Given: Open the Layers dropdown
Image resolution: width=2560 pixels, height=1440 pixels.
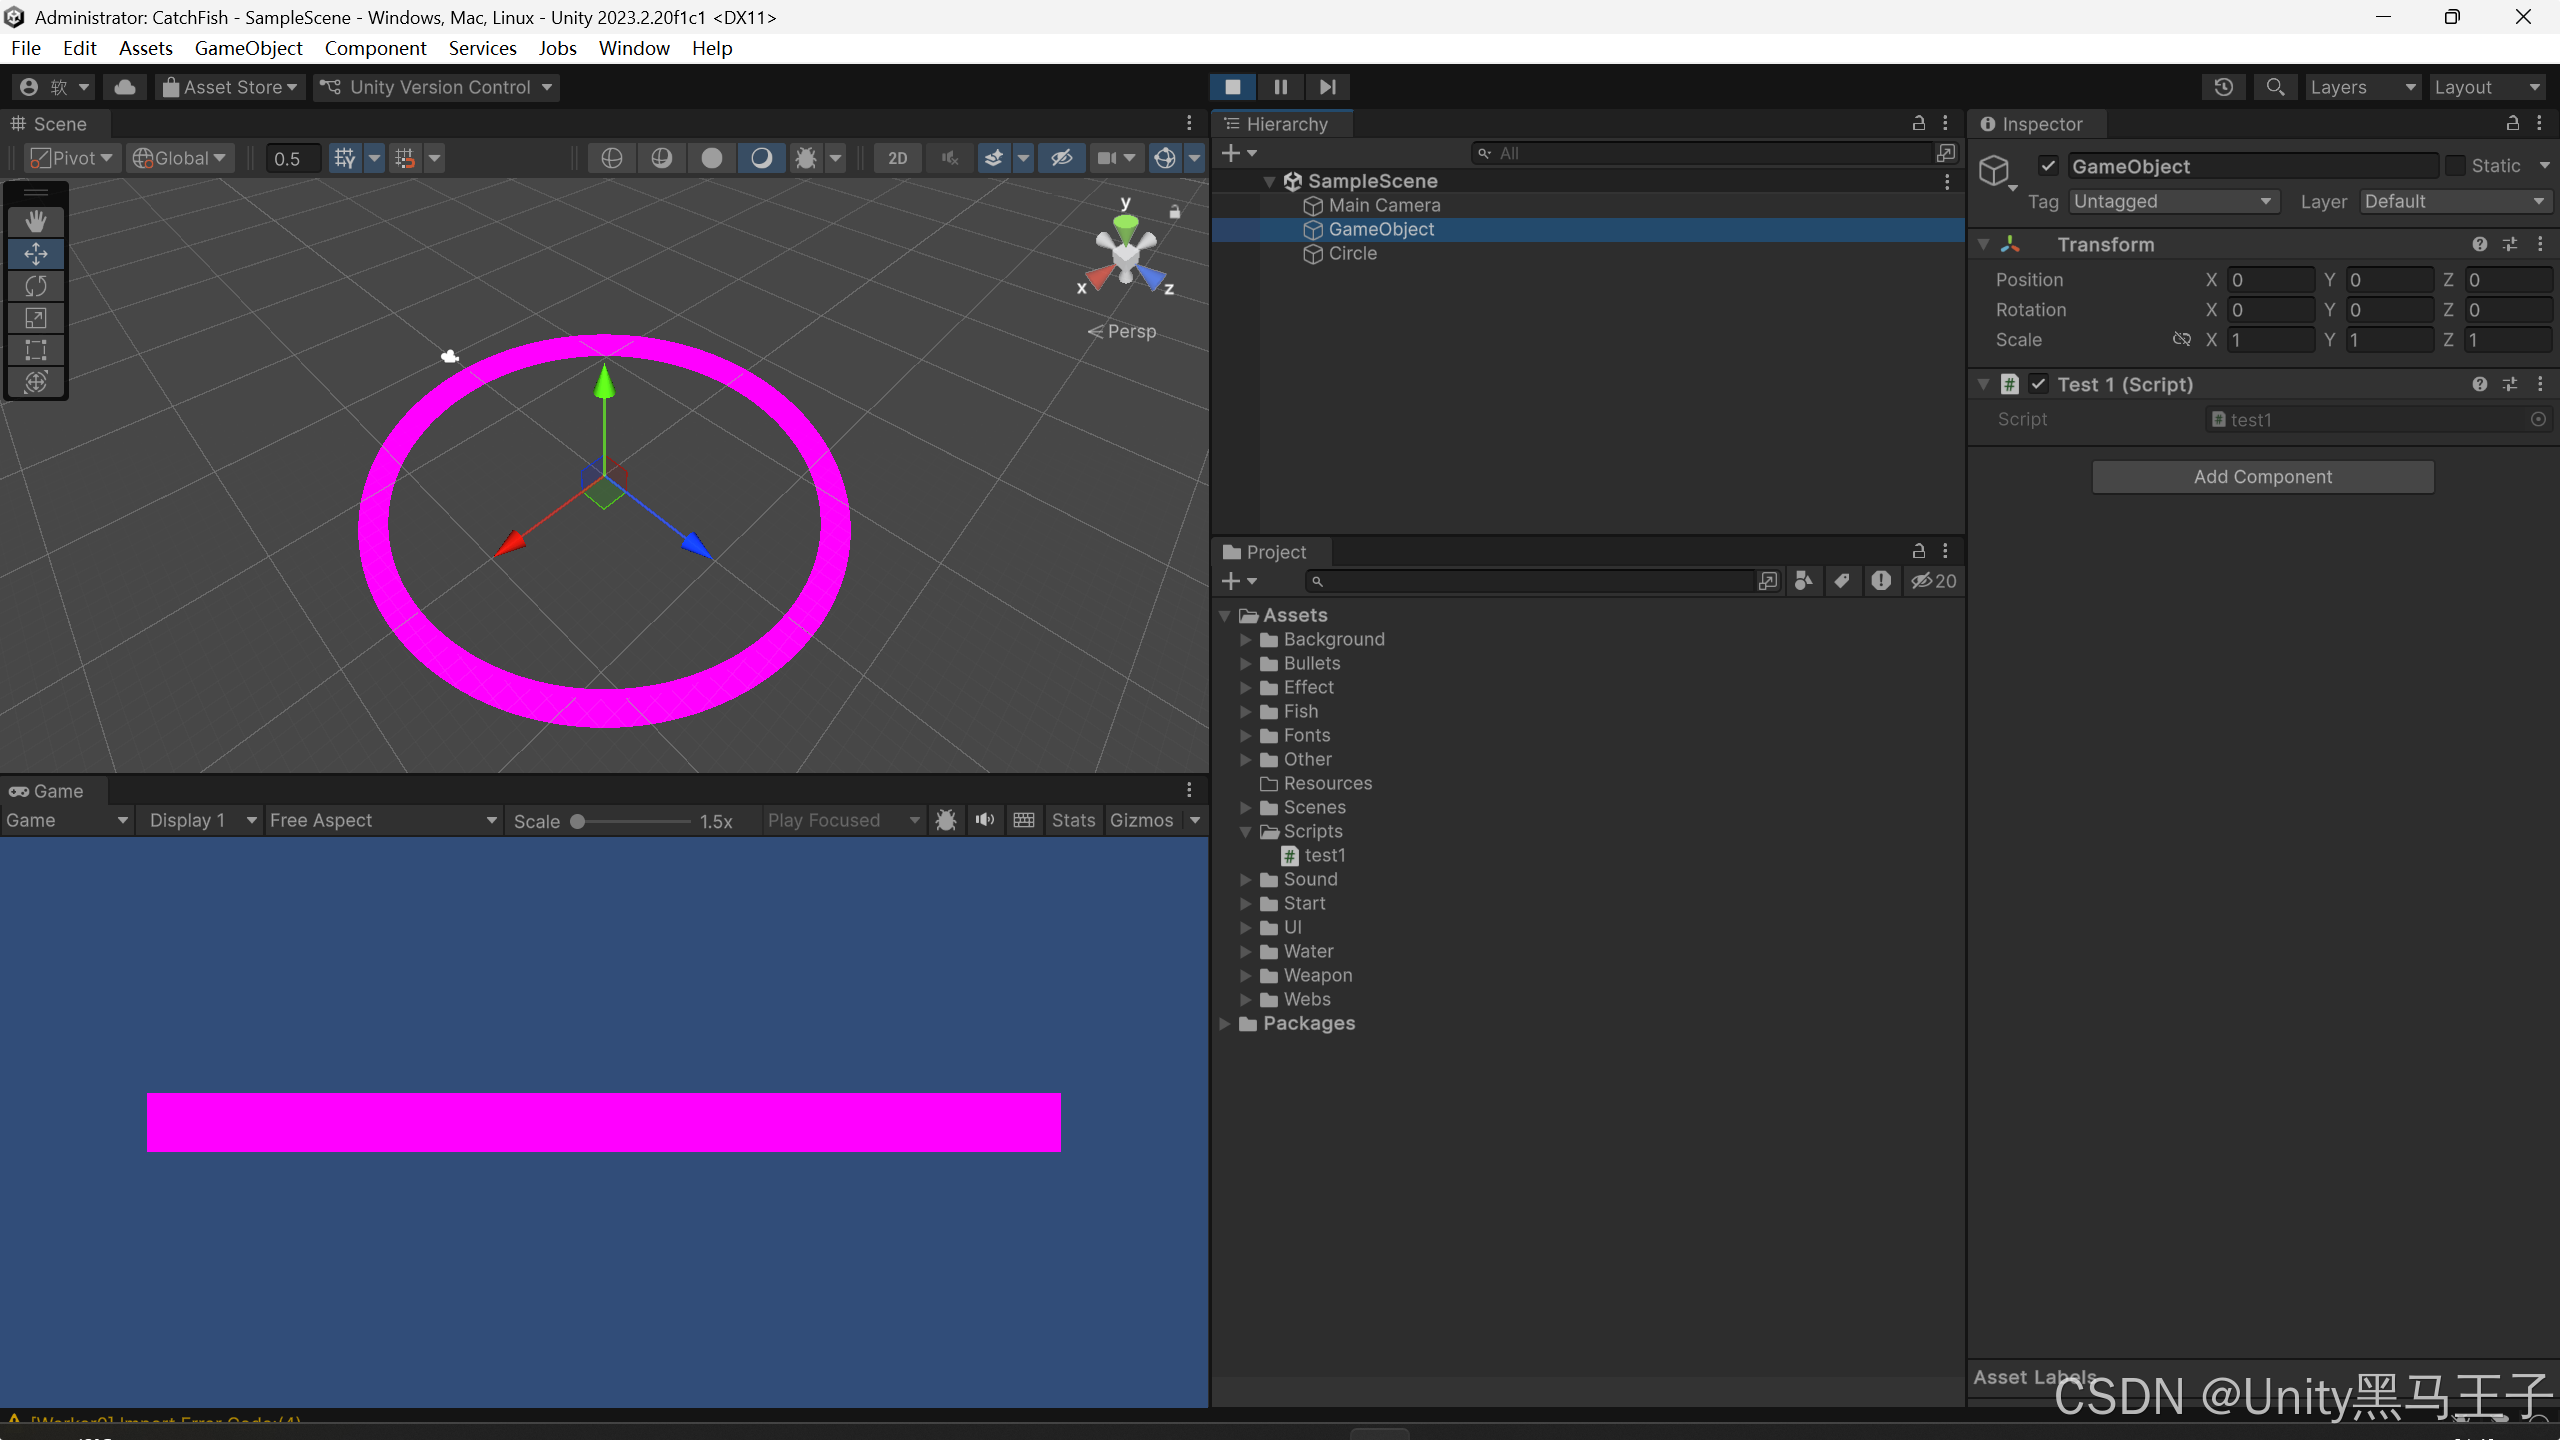Looking at the screenshot, I should (x=2362, y=87).
